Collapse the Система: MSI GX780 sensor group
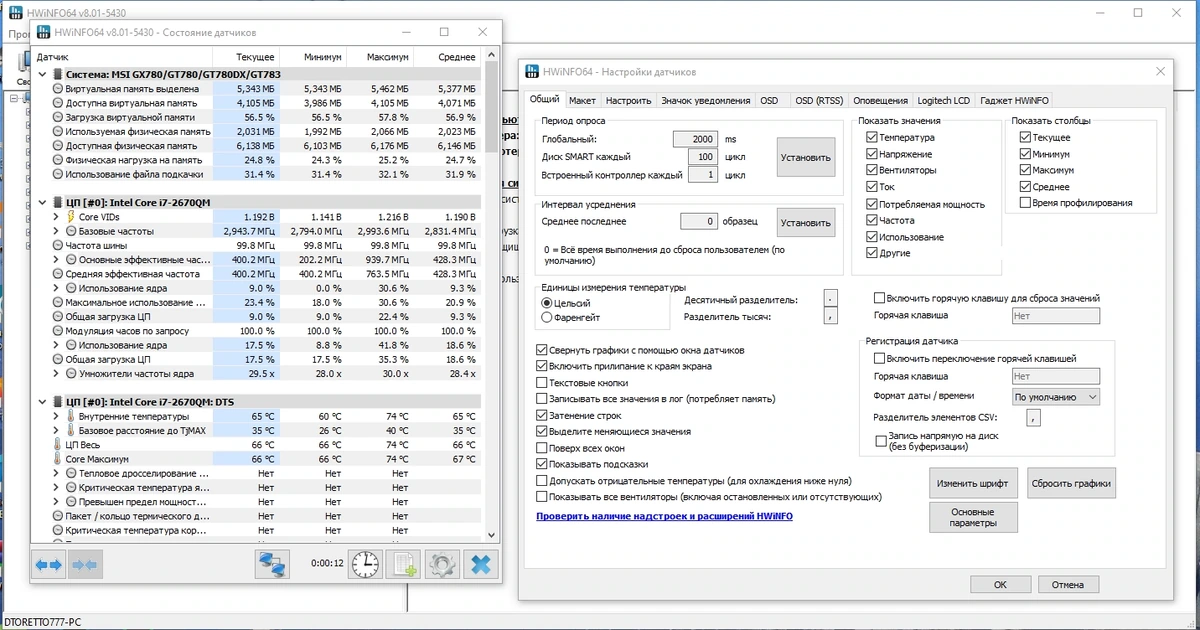The width and height of the screenshot is (1200, 630). tap(42, 74)
